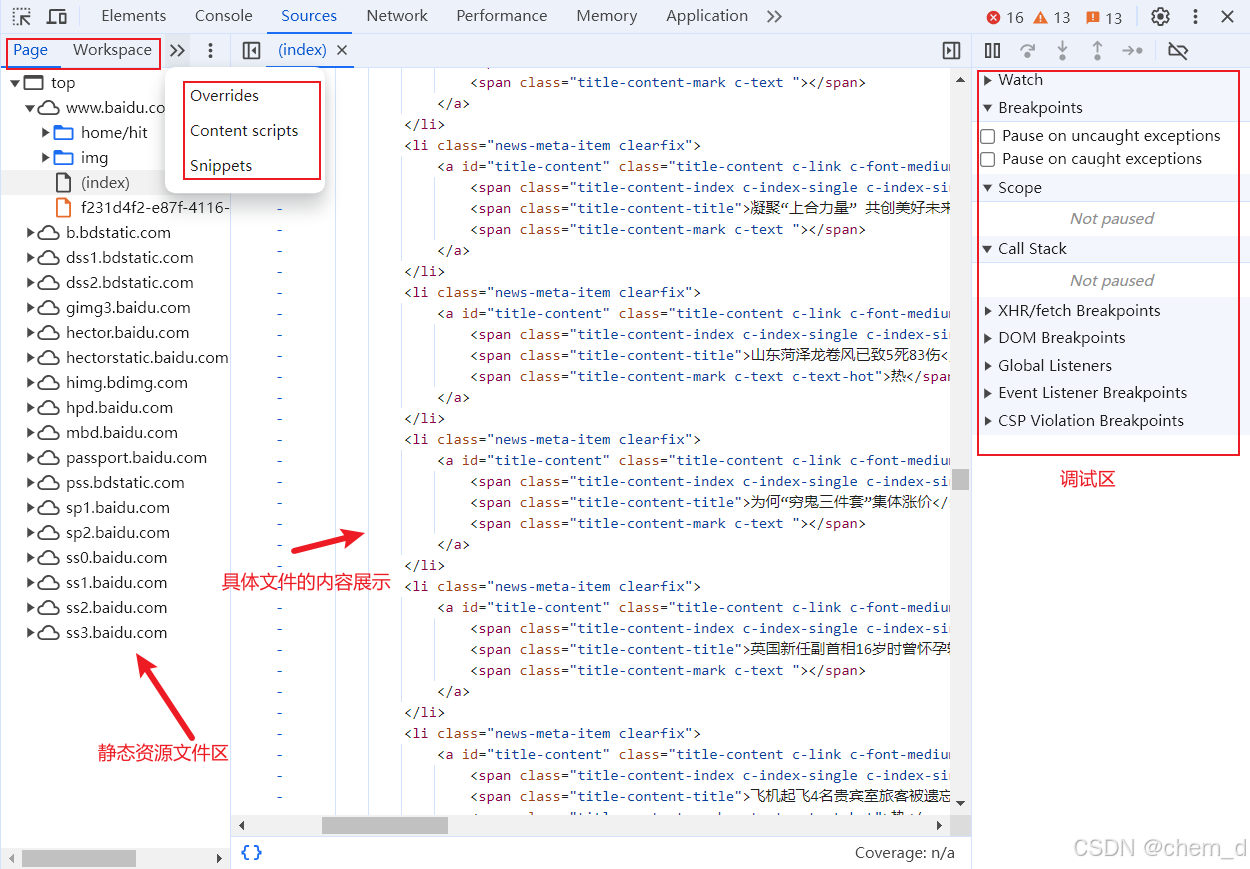Switch to the Network tab
Screen dimensions: 1250x869
(397, 16)
